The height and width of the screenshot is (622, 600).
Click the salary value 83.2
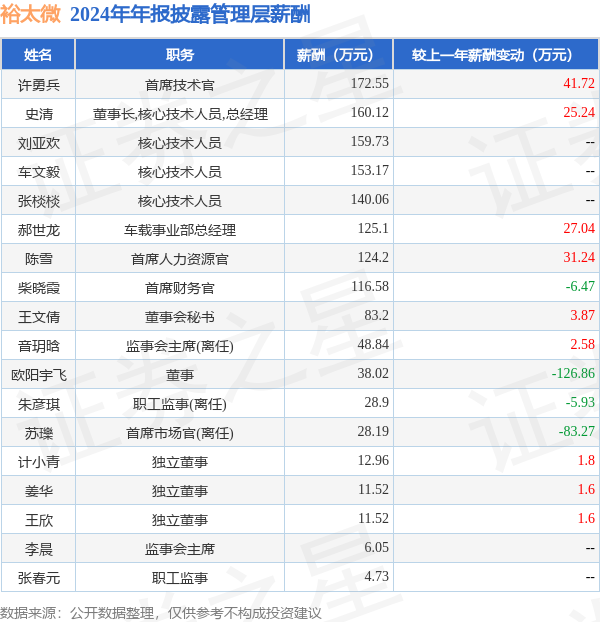[377, 315]
